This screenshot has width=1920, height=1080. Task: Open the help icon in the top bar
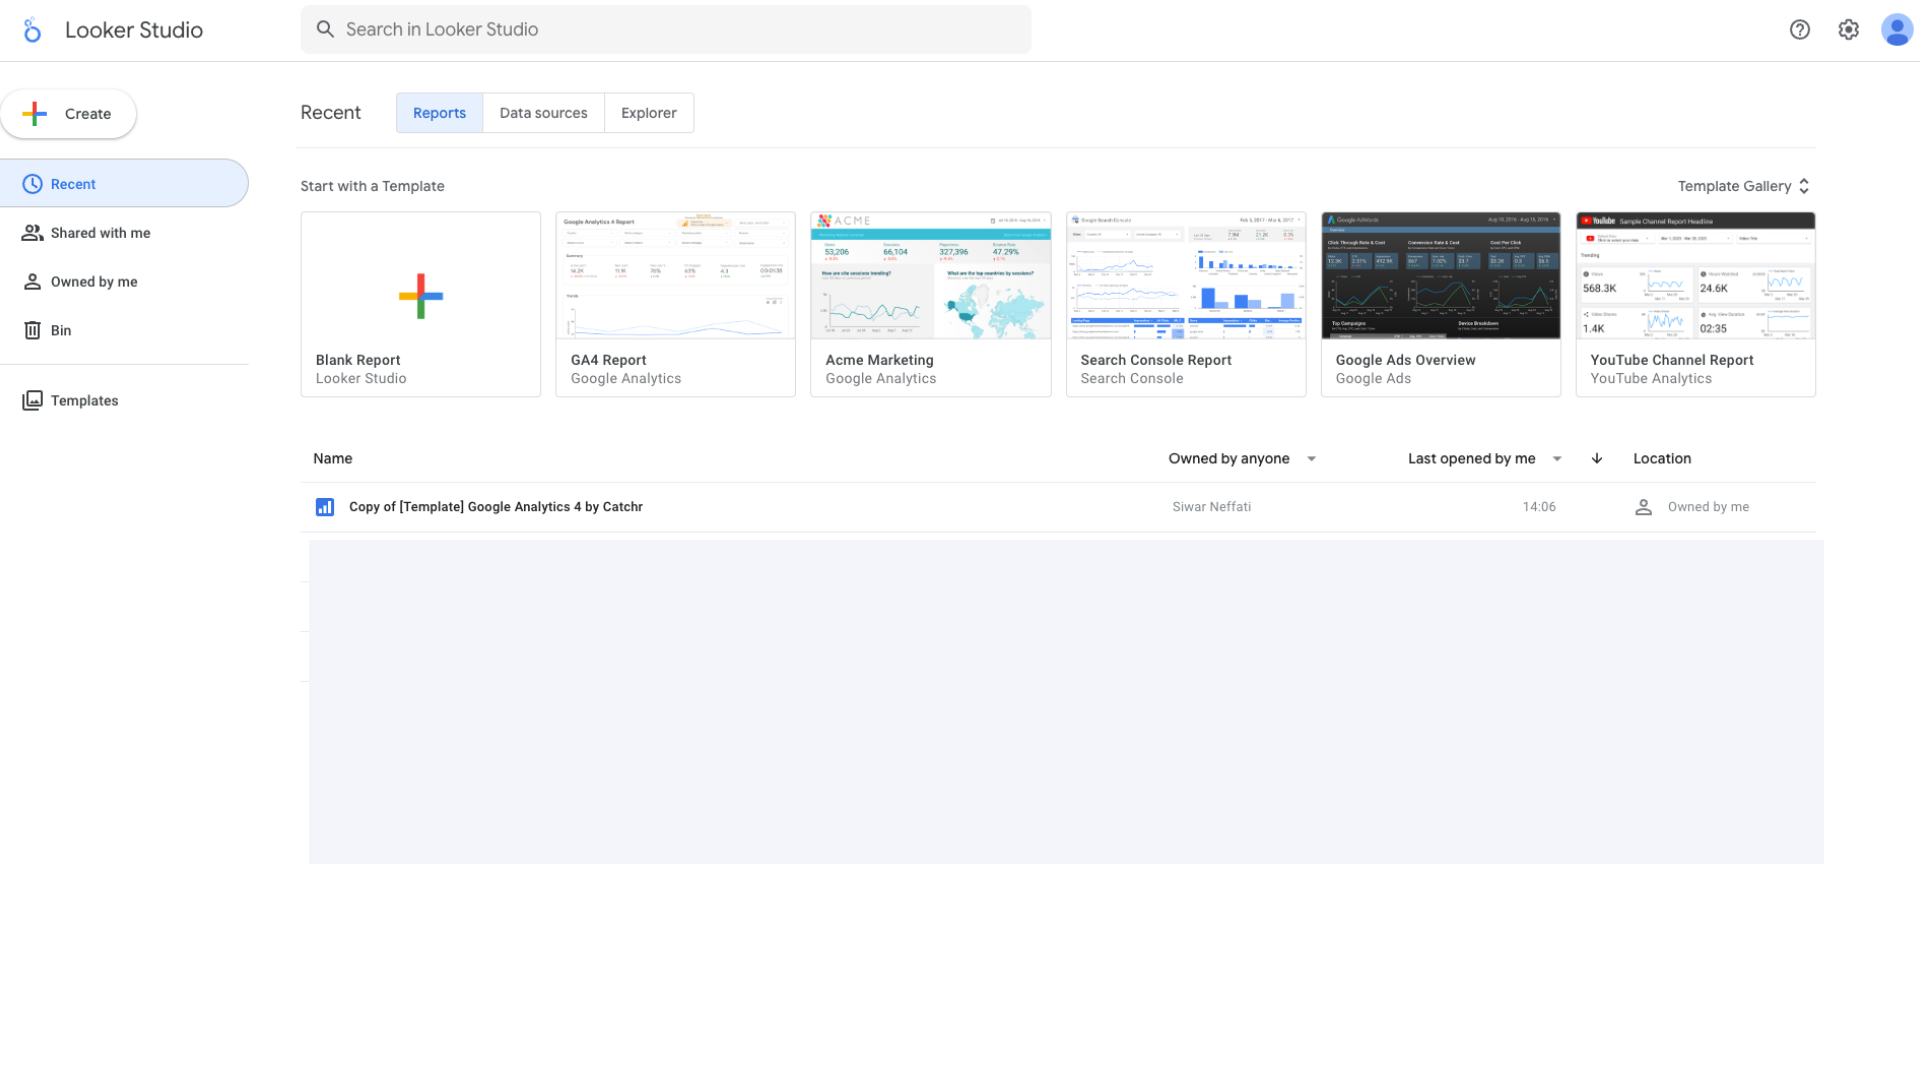(1800, 29)
